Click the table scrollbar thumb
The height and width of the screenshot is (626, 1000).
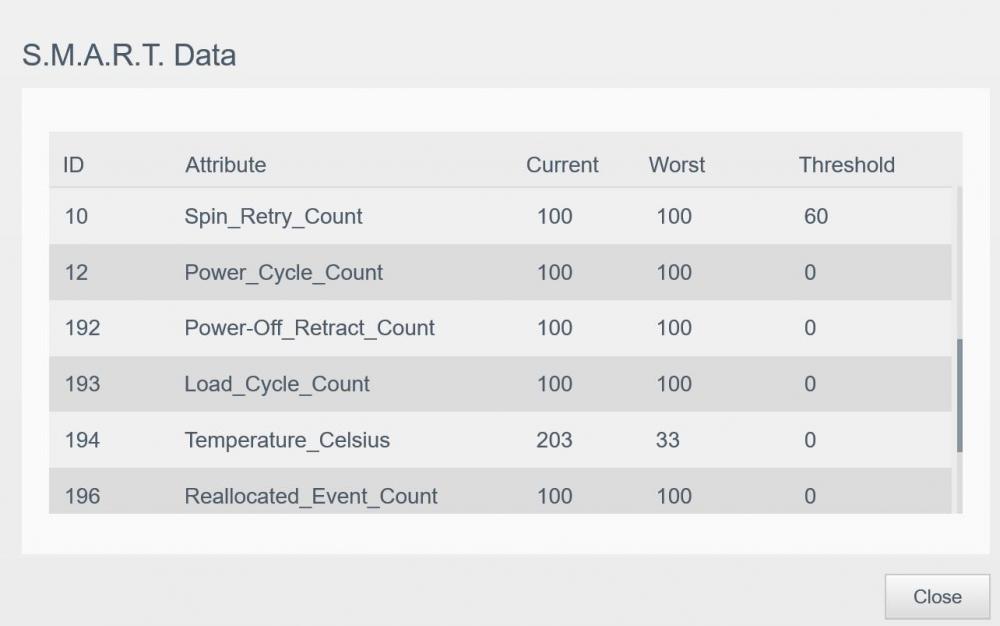pos(960,394)
